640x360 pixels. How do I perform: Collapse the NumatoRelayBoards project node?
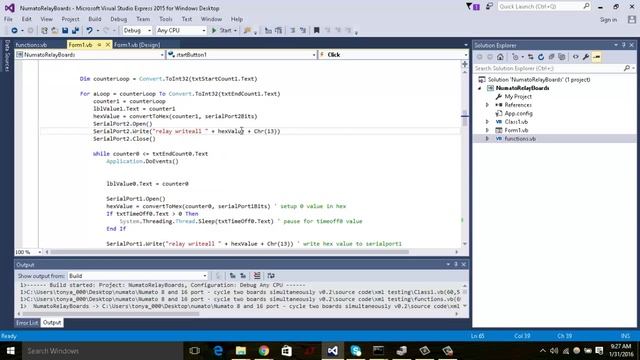(480, 88)
